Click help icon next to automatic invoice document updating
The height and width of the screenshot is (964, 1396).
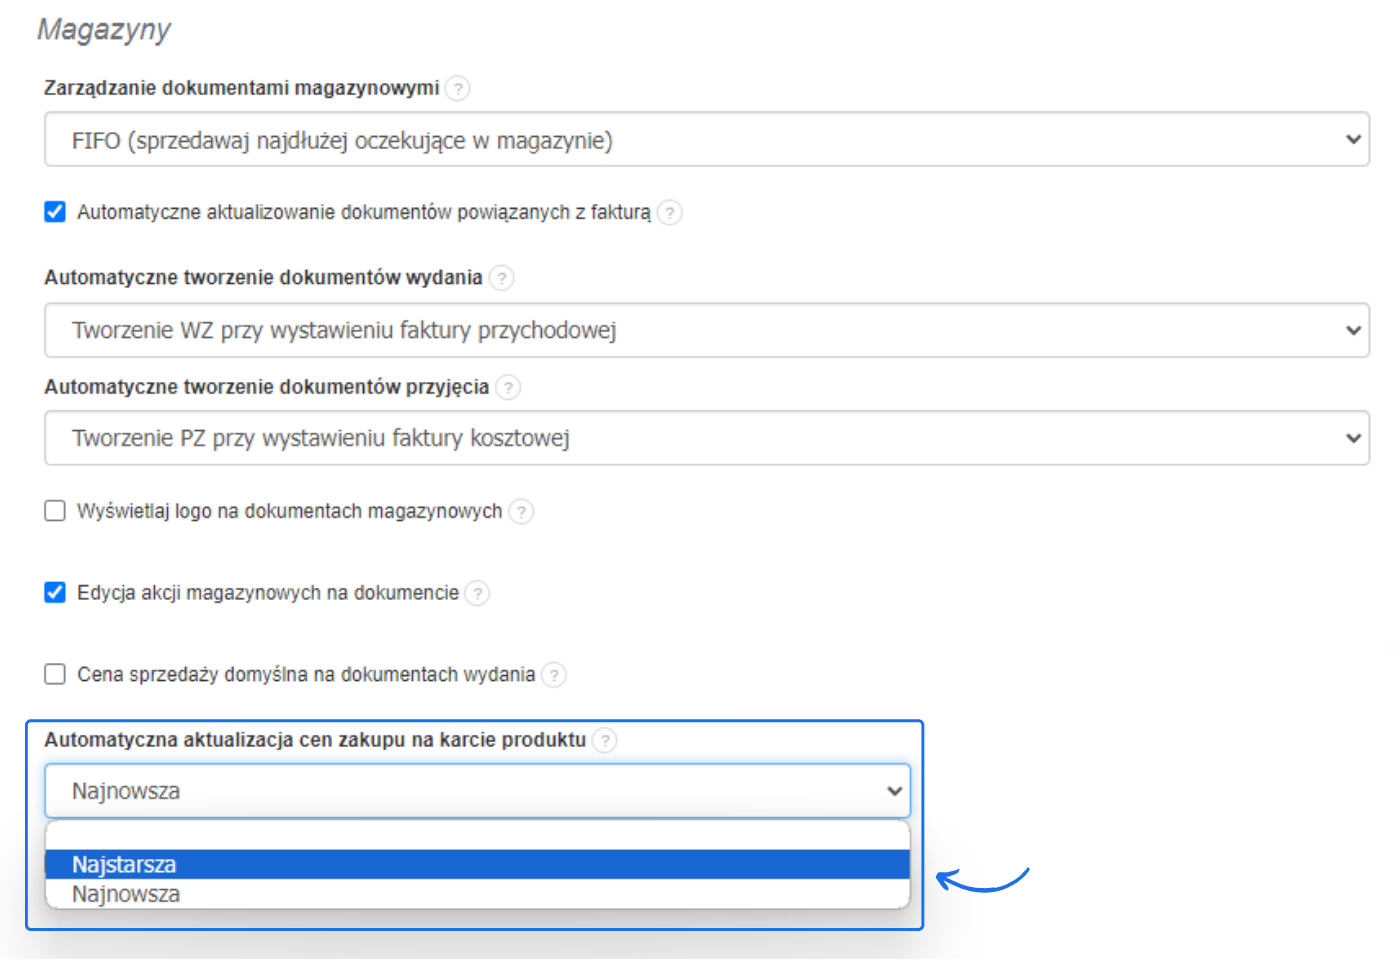pos(670,212)
